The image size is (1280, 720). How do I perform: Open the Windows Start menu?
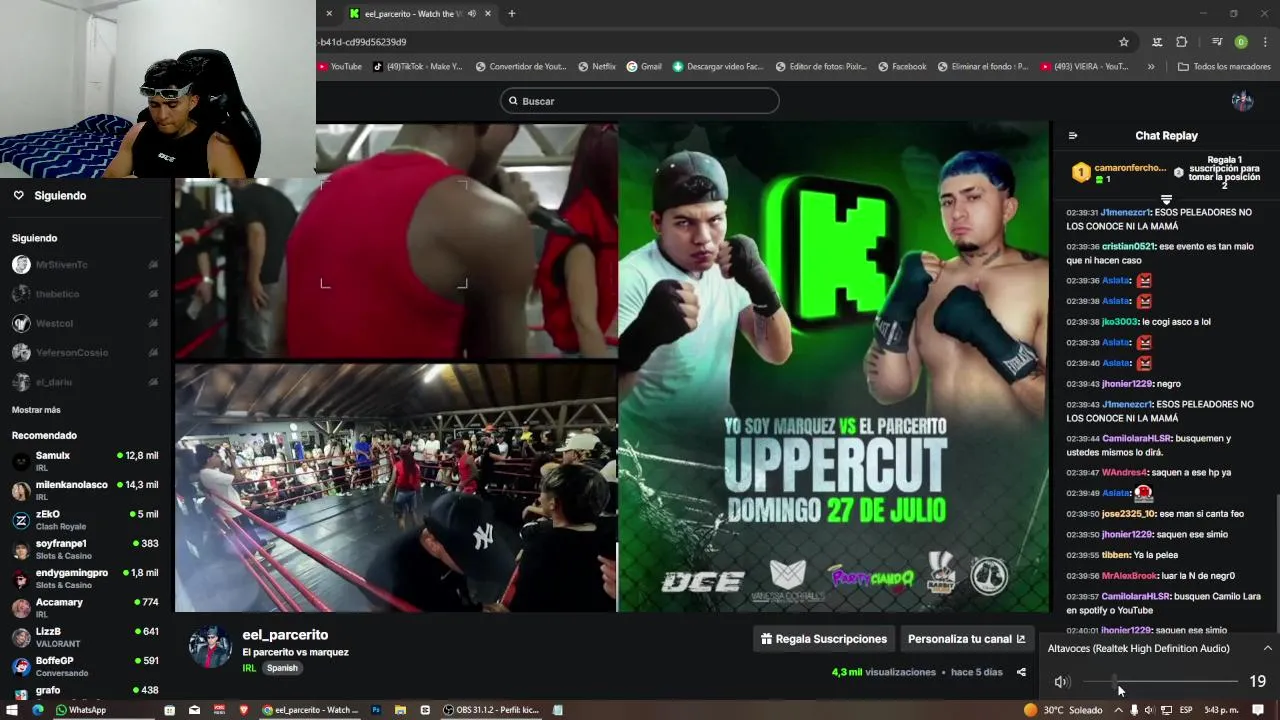pos(14,710)
